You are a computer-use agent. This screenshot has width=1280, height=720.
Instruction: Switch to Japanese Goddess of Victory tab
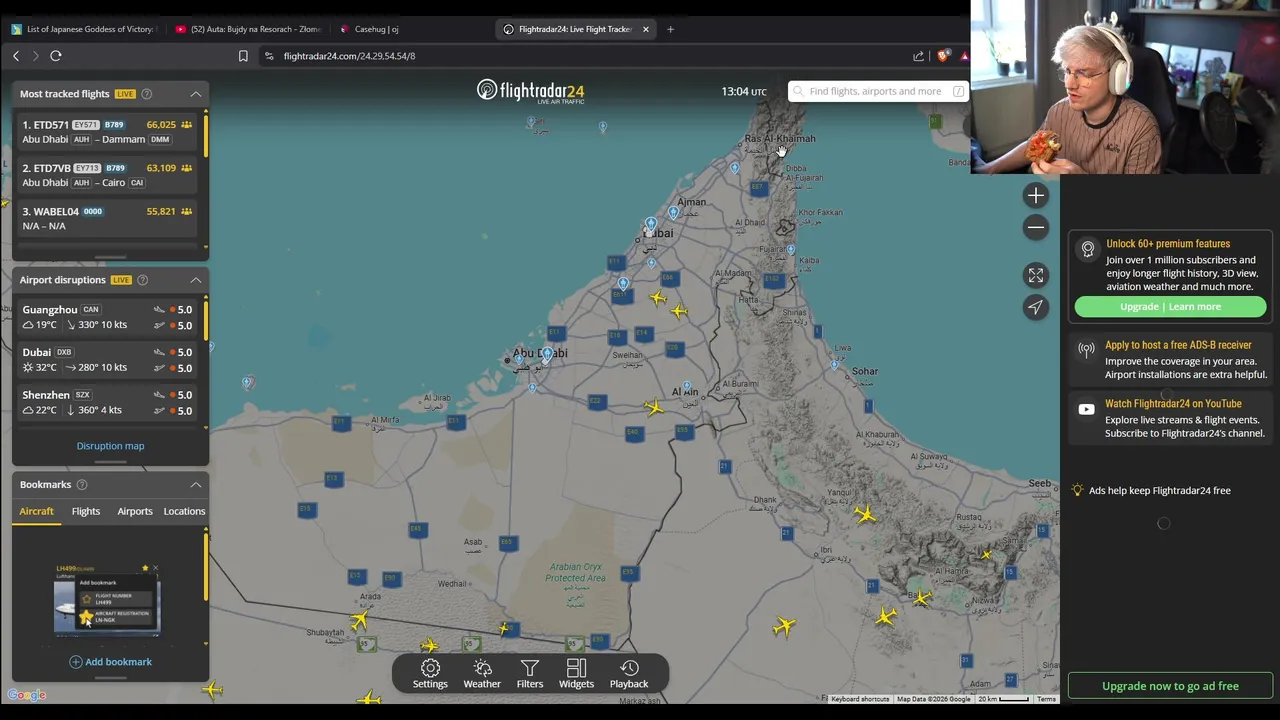click(x=84, y=29)
